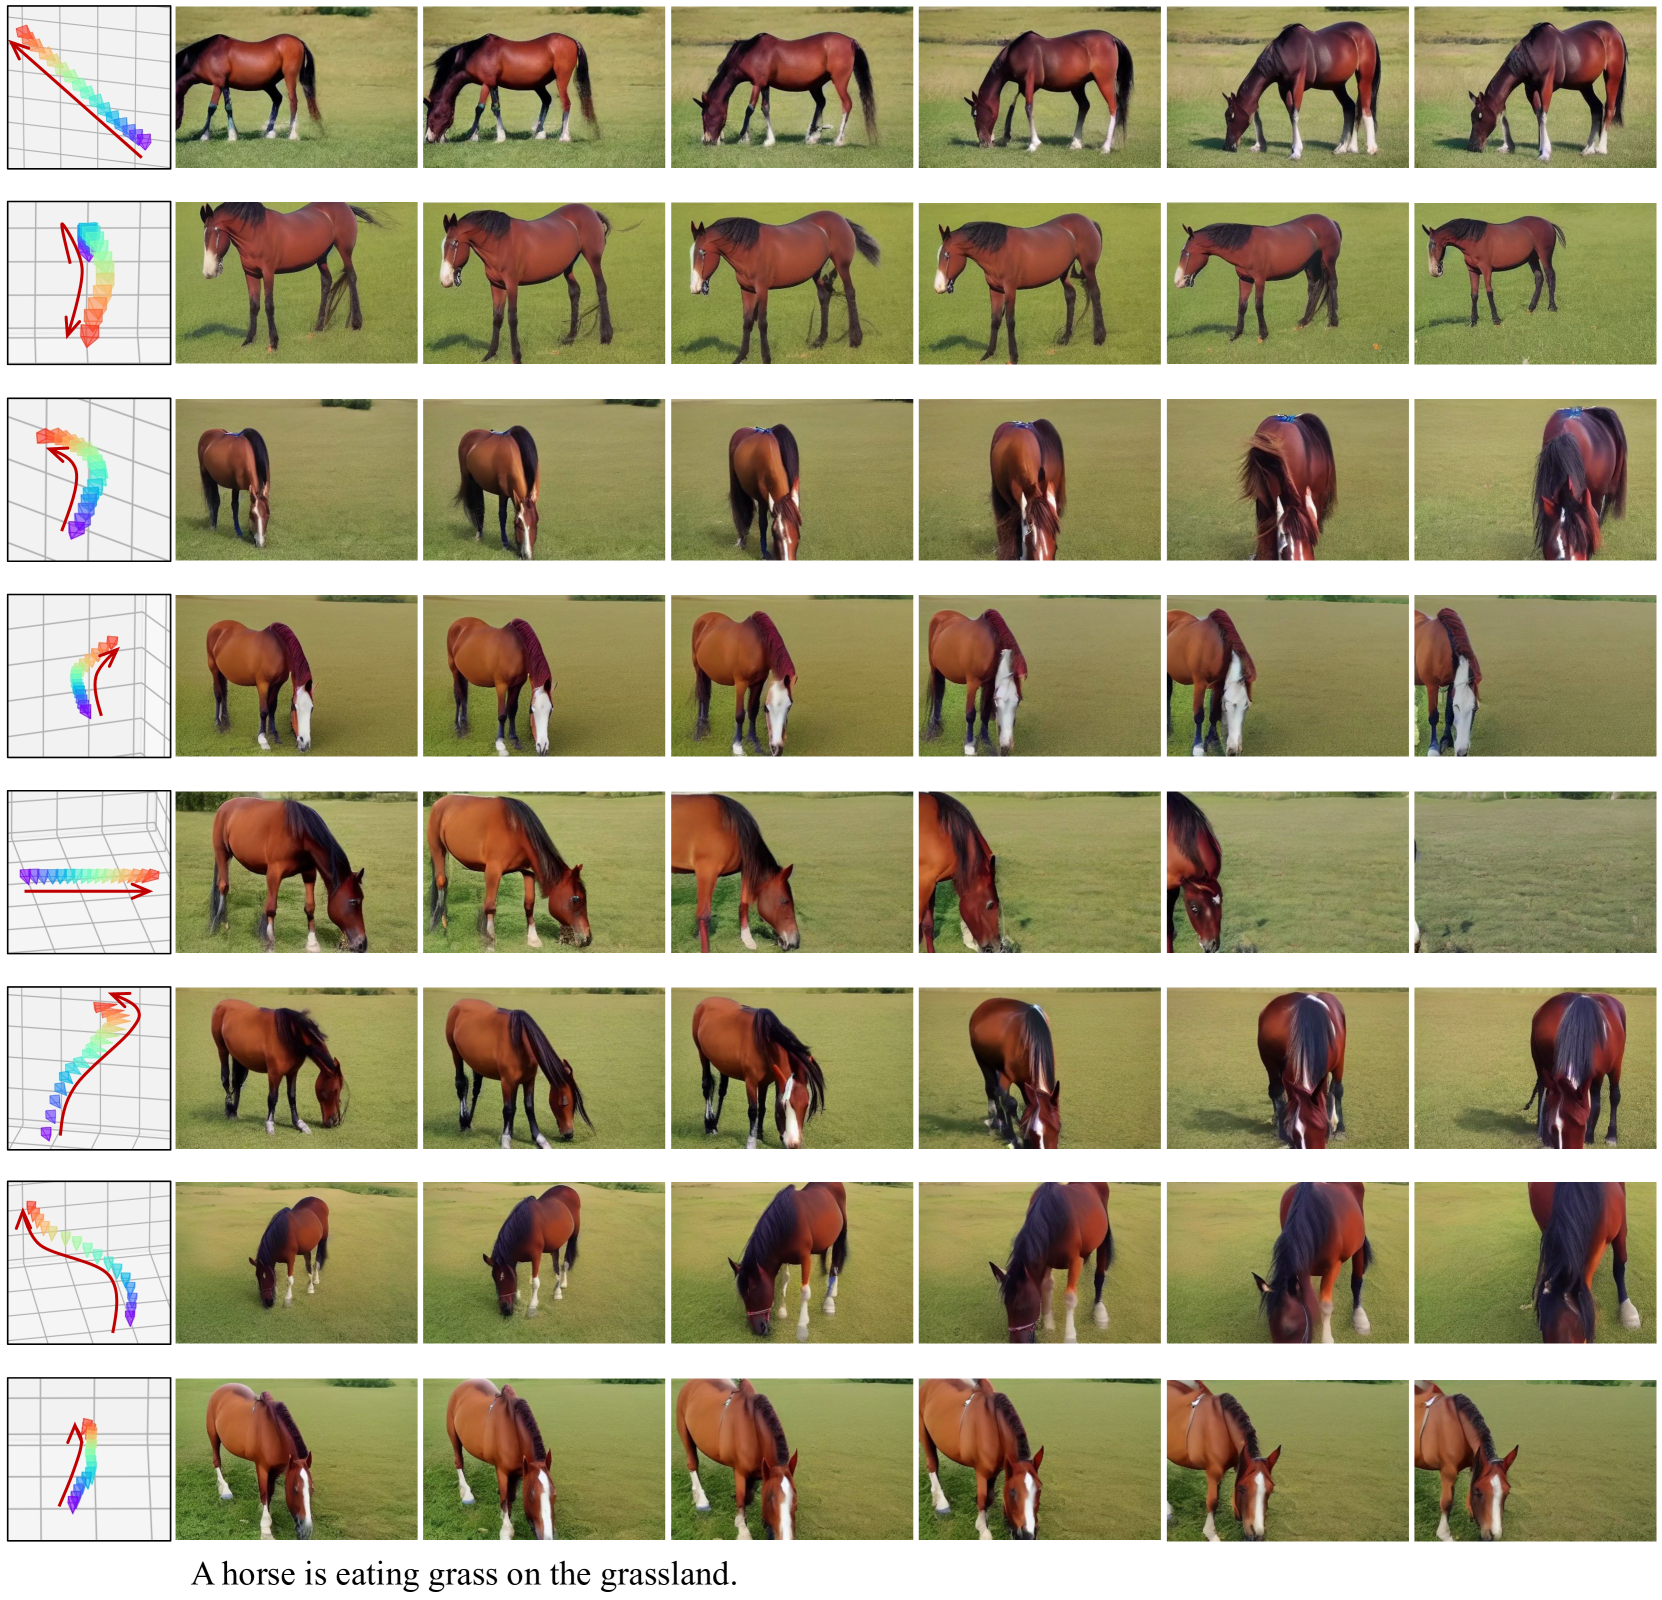
Task: Select the seventh-row first frame with small distant horse
Action: tap(296, 1263)
